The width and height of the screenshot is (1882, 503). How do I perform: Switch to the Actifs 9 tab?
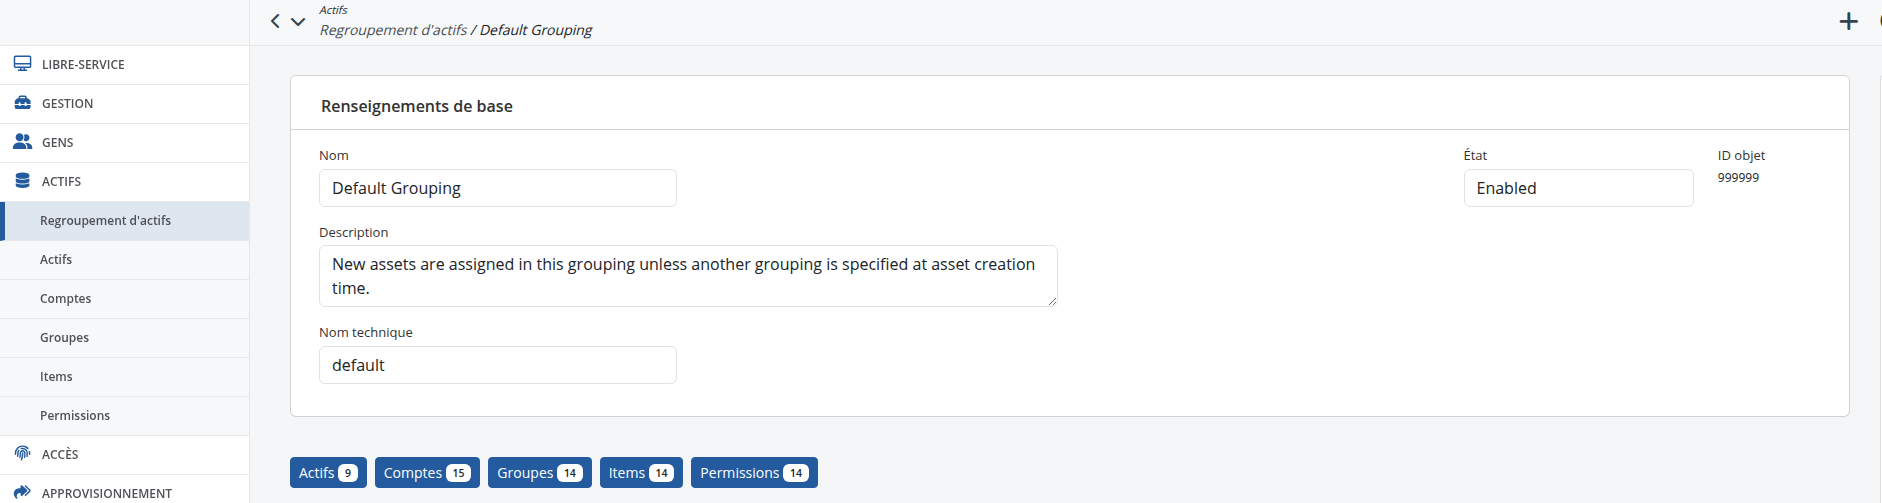pyautogui.click(x=328, y=473)
